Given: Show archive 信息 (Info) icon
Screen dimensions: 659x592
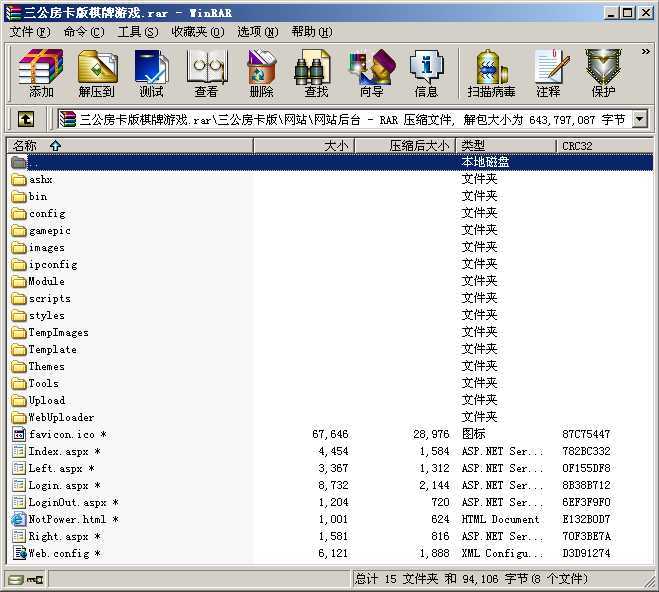Looking at the screenshot, I should click(426, 73).
